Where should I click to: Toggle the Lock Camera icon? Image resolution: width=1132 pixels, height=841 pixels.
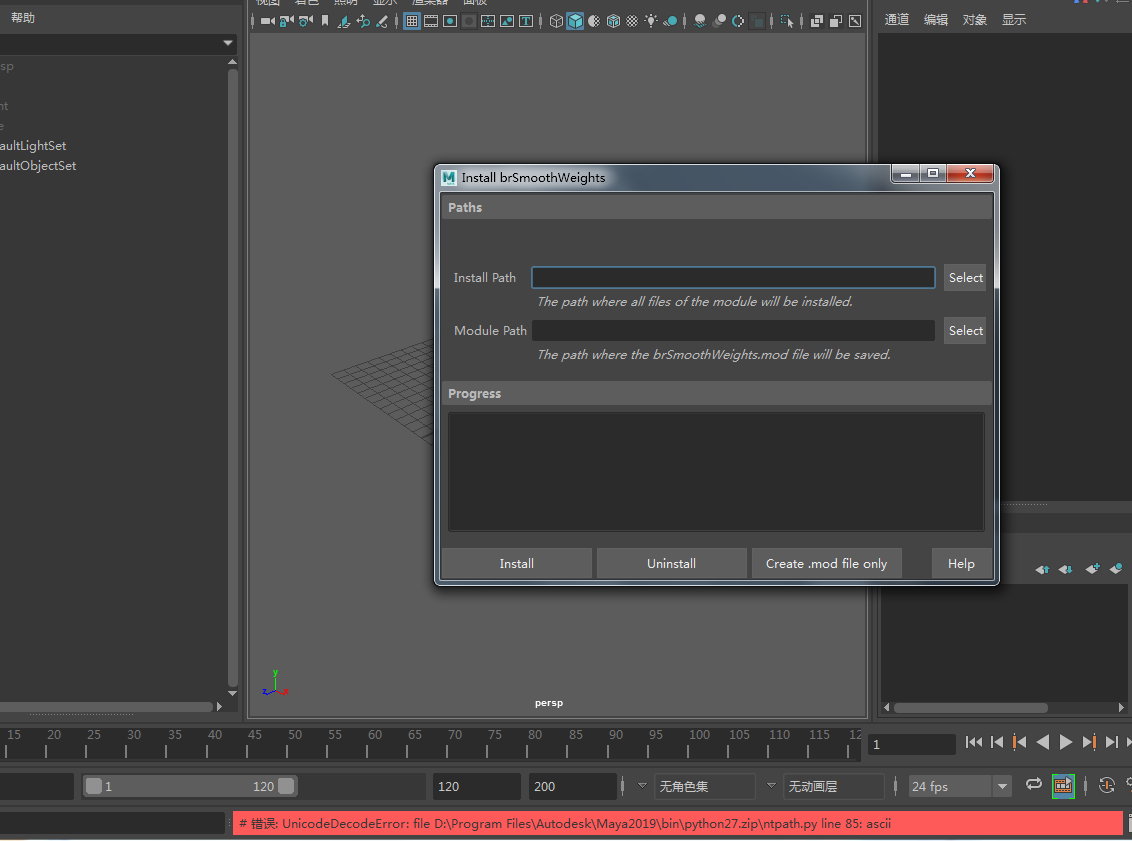coord(287,21)
